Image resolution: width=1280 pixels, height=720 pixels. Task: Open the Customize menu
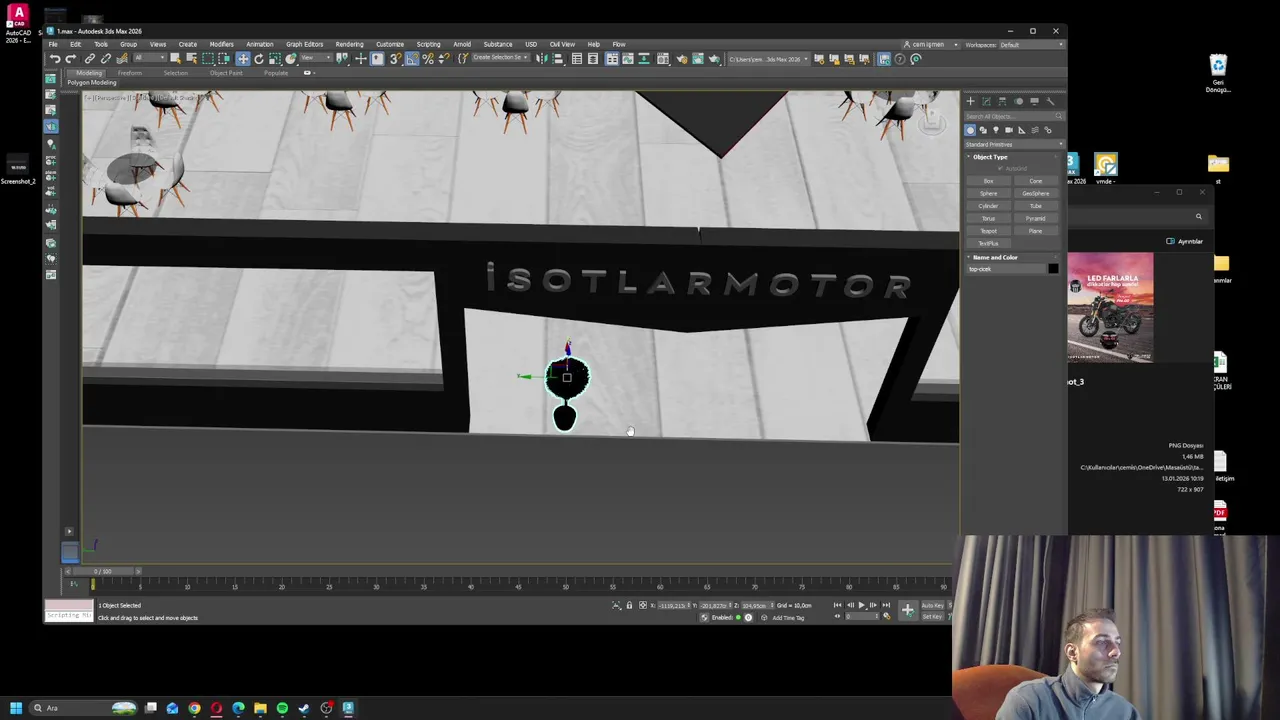389,44
